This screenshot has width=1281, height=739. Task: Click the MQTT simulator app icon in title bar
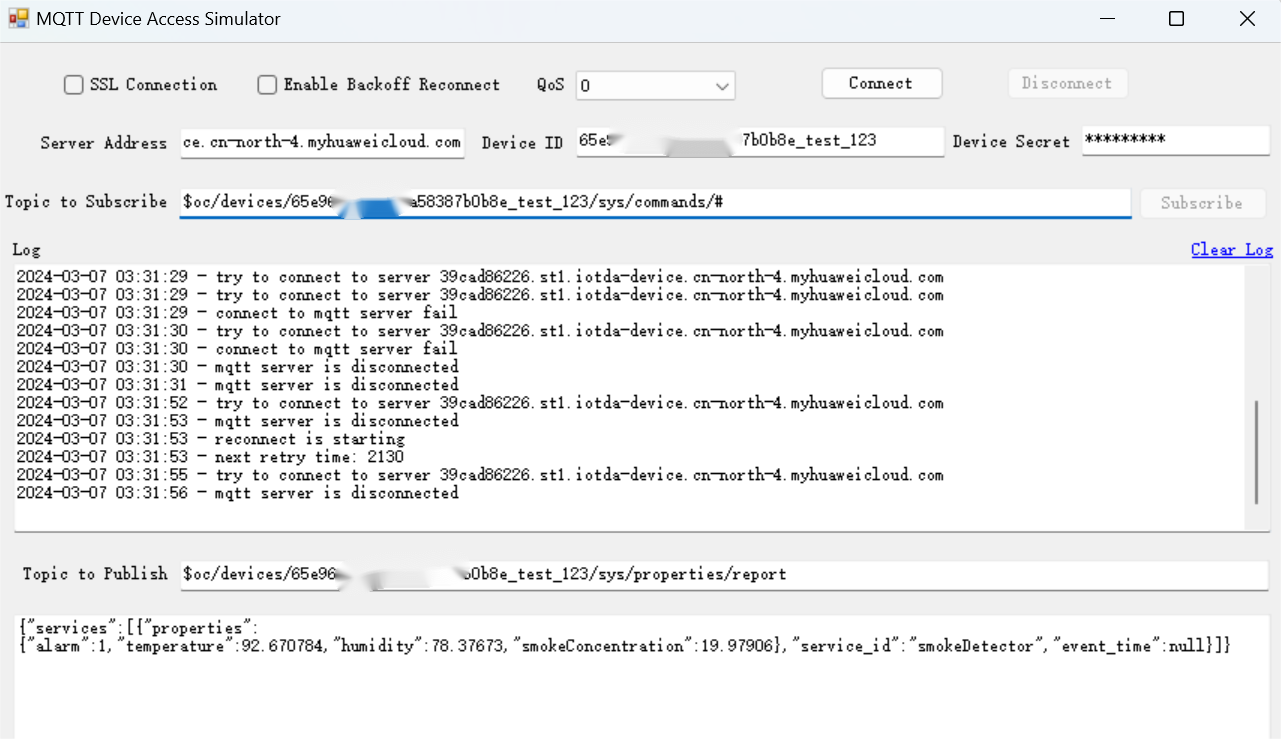point(18,19)
